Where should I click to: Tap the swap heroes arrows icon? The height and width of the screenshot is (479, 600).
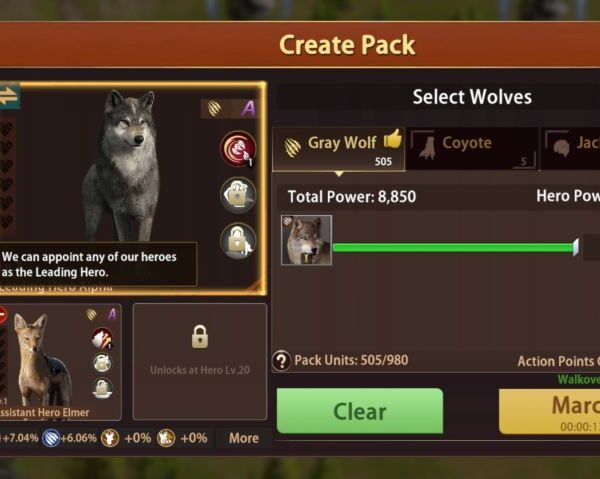click(9, 96)
